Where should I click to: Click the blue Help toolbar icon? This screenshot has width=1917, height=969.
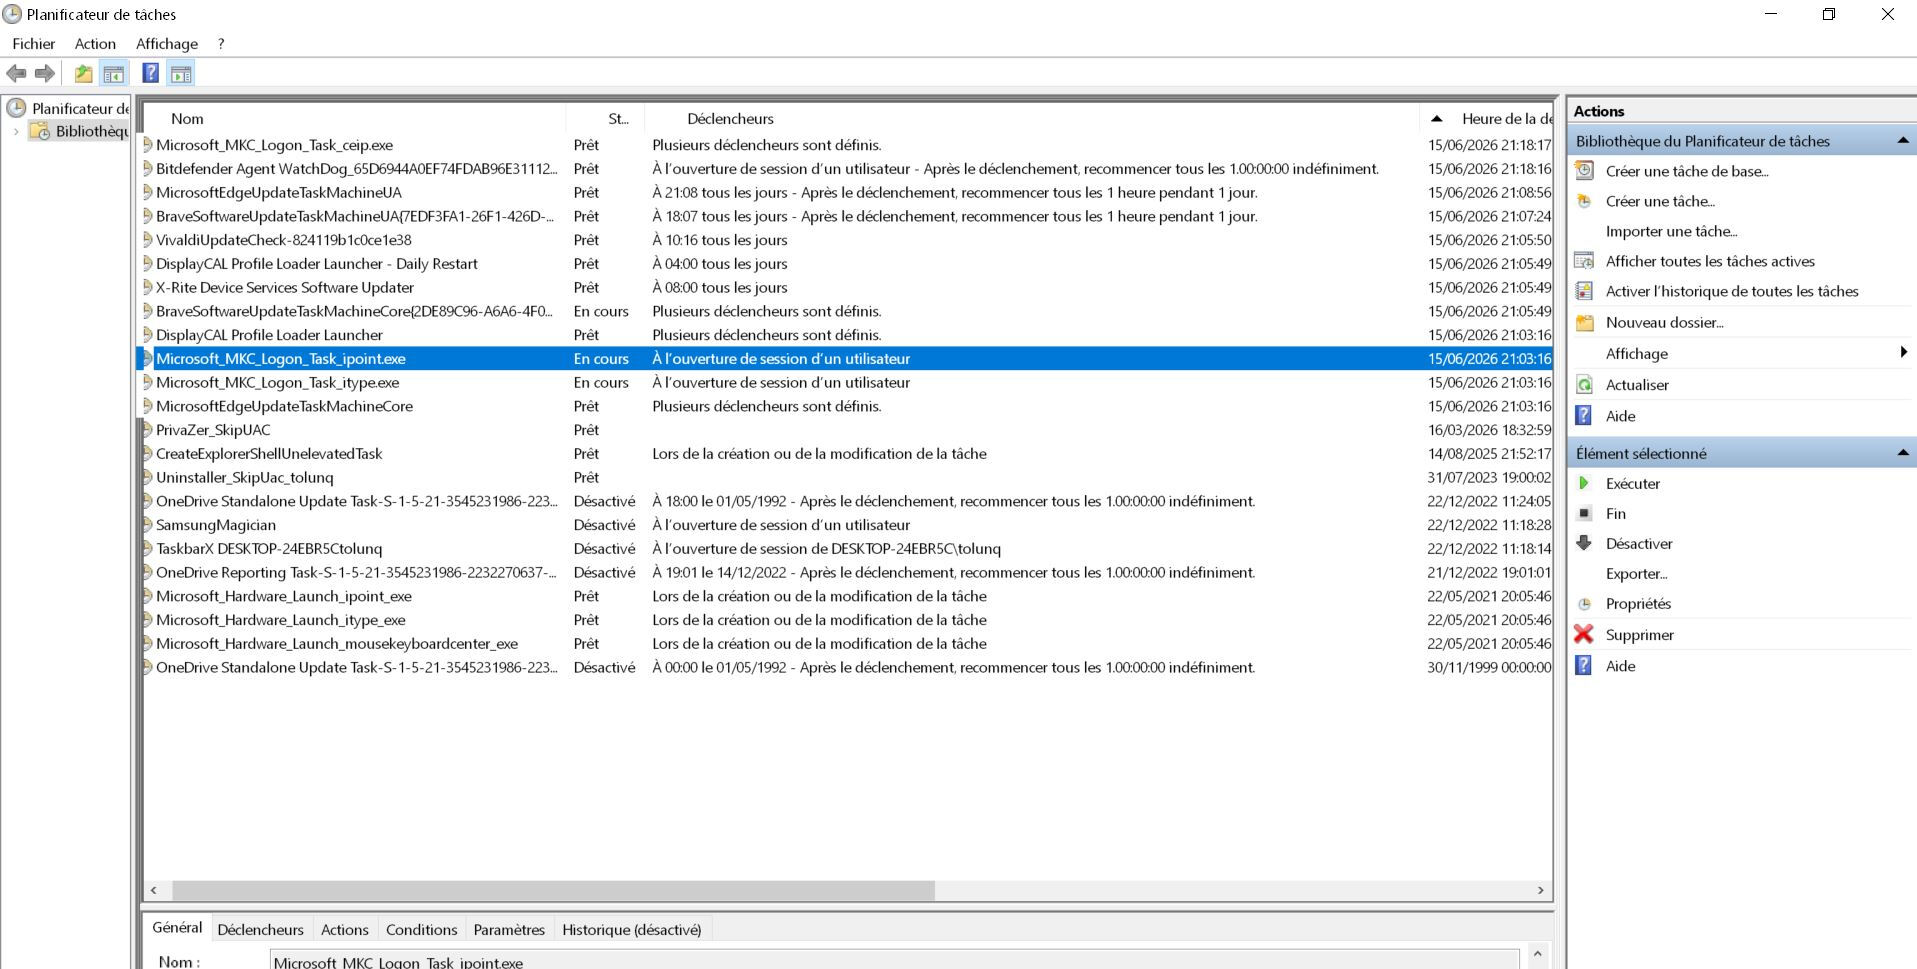click(150, 73)
